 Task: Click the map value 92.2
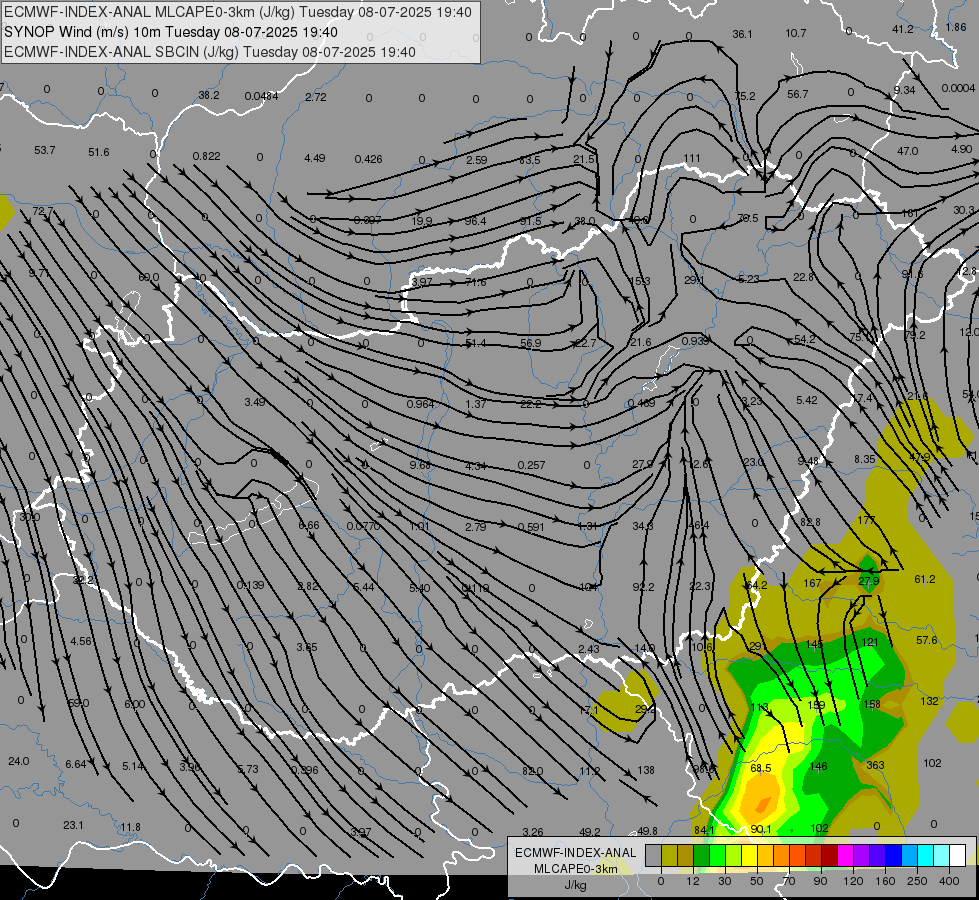(x=643, y=587)
